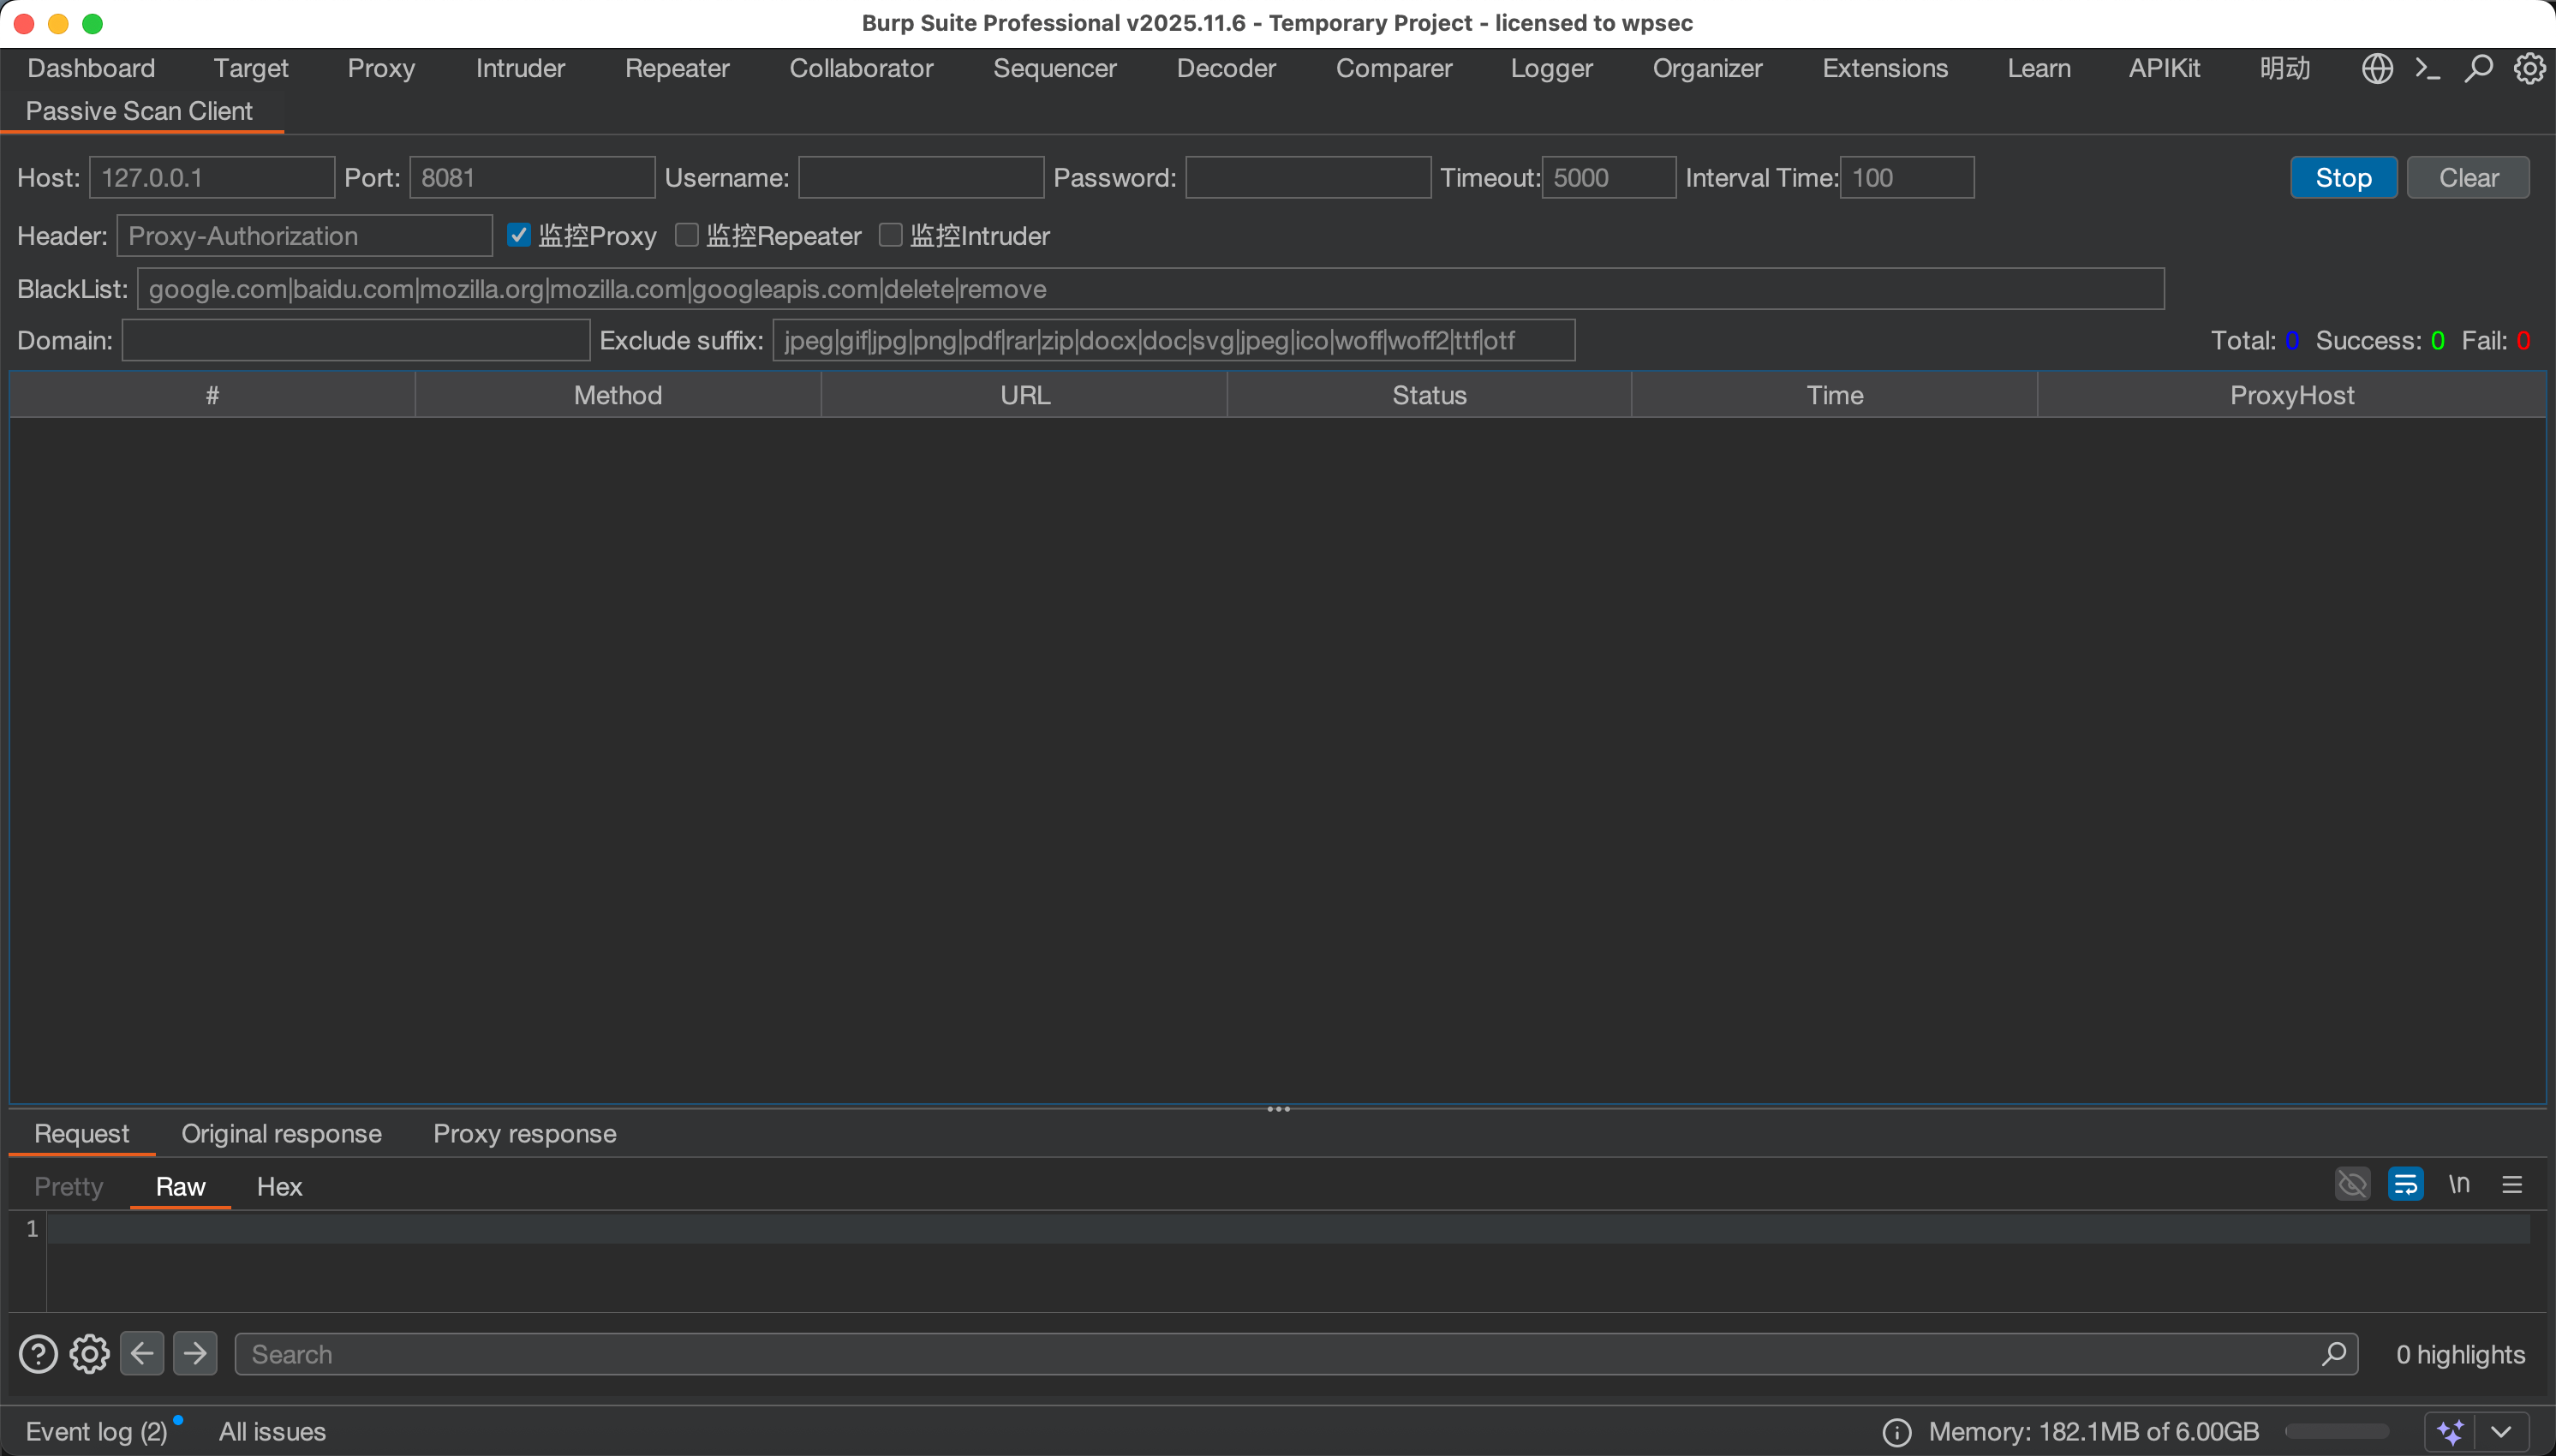The width and height of the screenshot is (2556, 1456).
Task: Uncheck the 监控Proxy checkbox
Action: click(518, 235)
